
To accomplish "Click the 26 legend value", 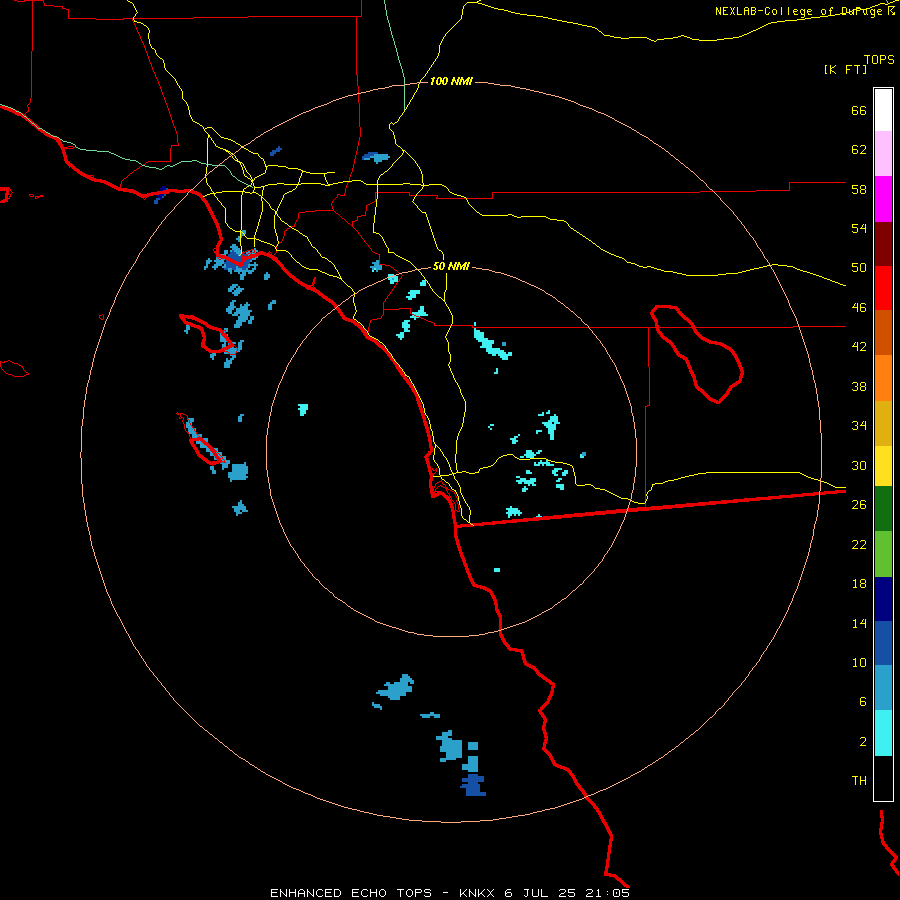I will tap(859, 505).
